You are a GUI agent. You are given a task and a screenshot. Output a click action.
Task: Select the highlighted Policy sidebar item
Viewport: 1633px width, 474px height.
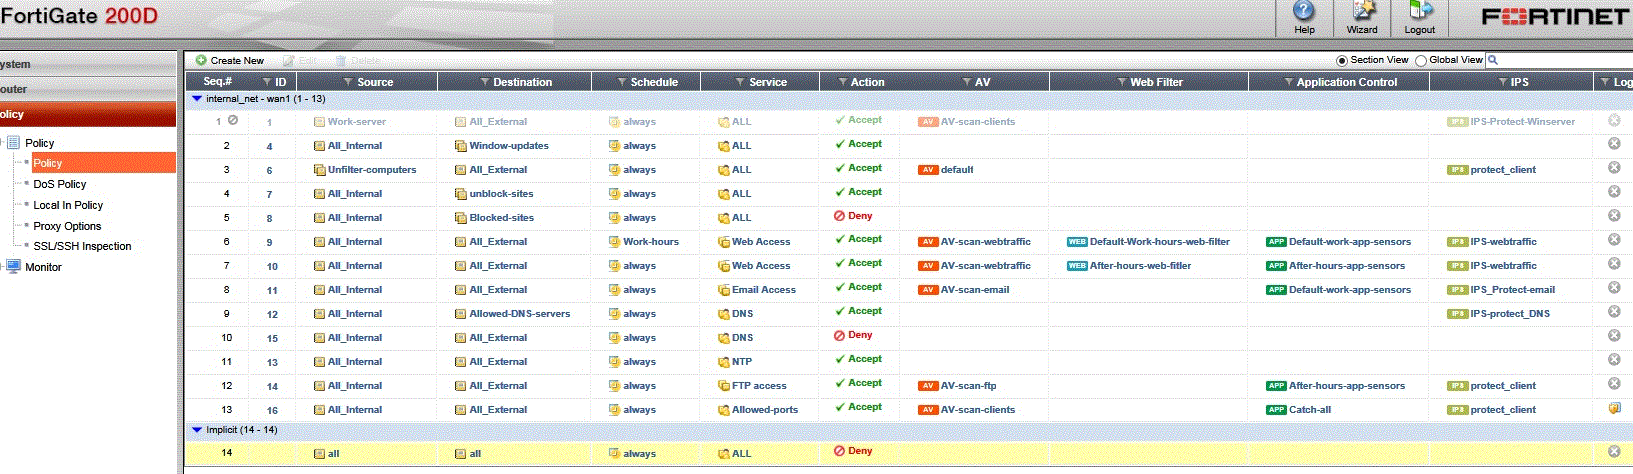tap(103, 163)
